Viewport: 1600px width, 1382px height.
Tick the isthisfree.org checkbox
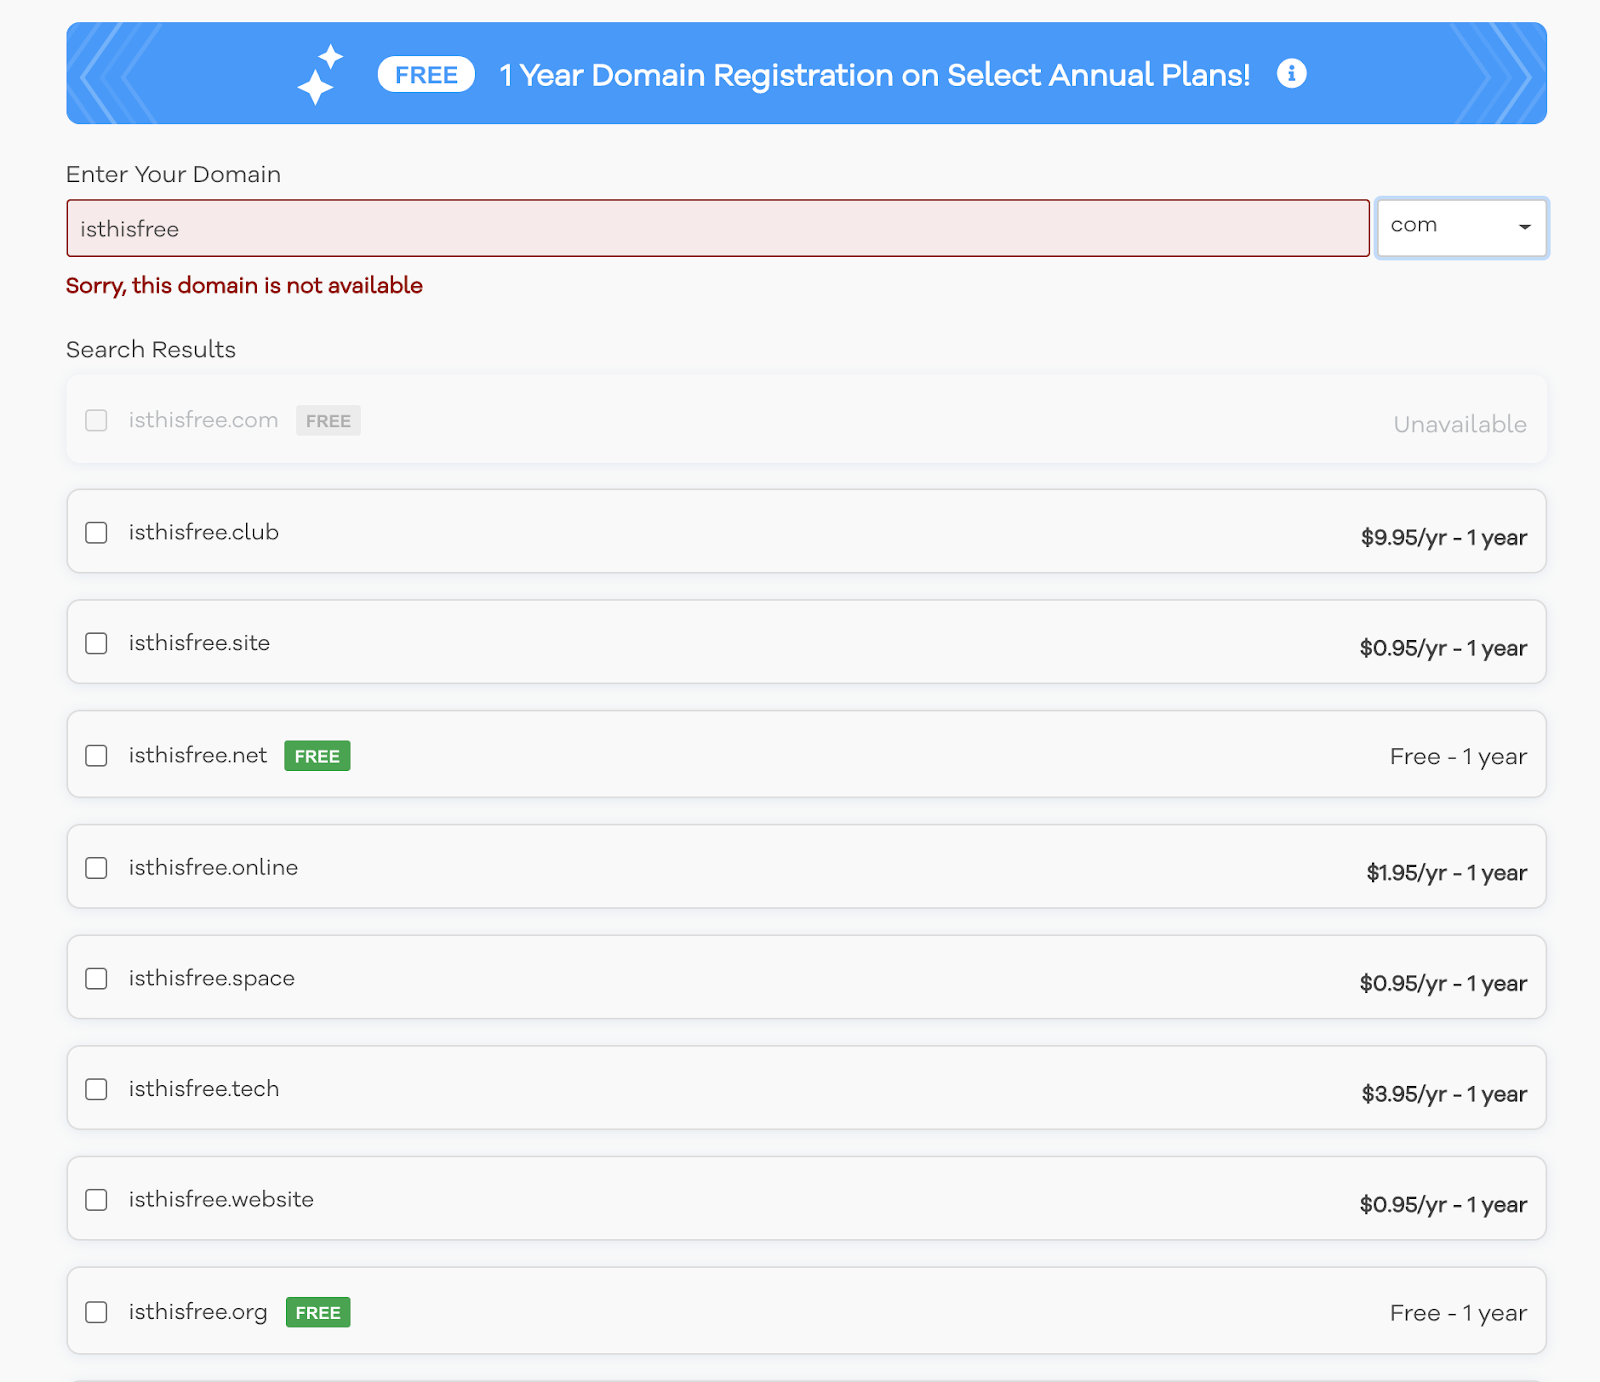[96, 1312]
